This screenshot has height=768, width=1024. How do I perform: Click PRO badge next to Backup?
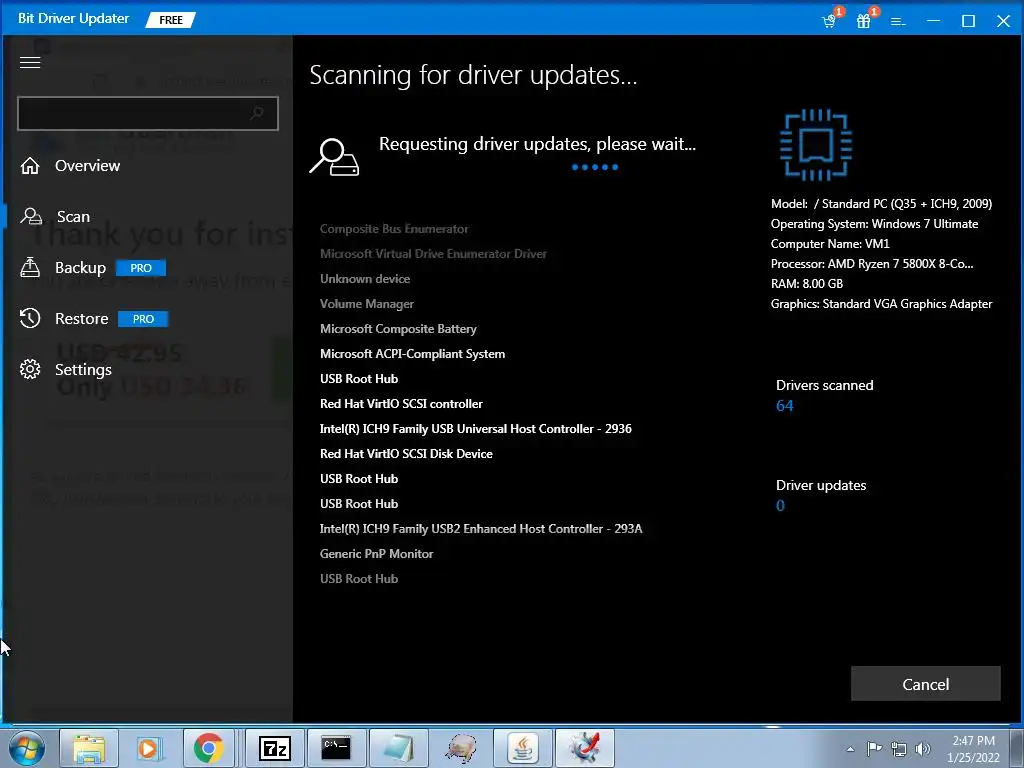pos(140,268)
